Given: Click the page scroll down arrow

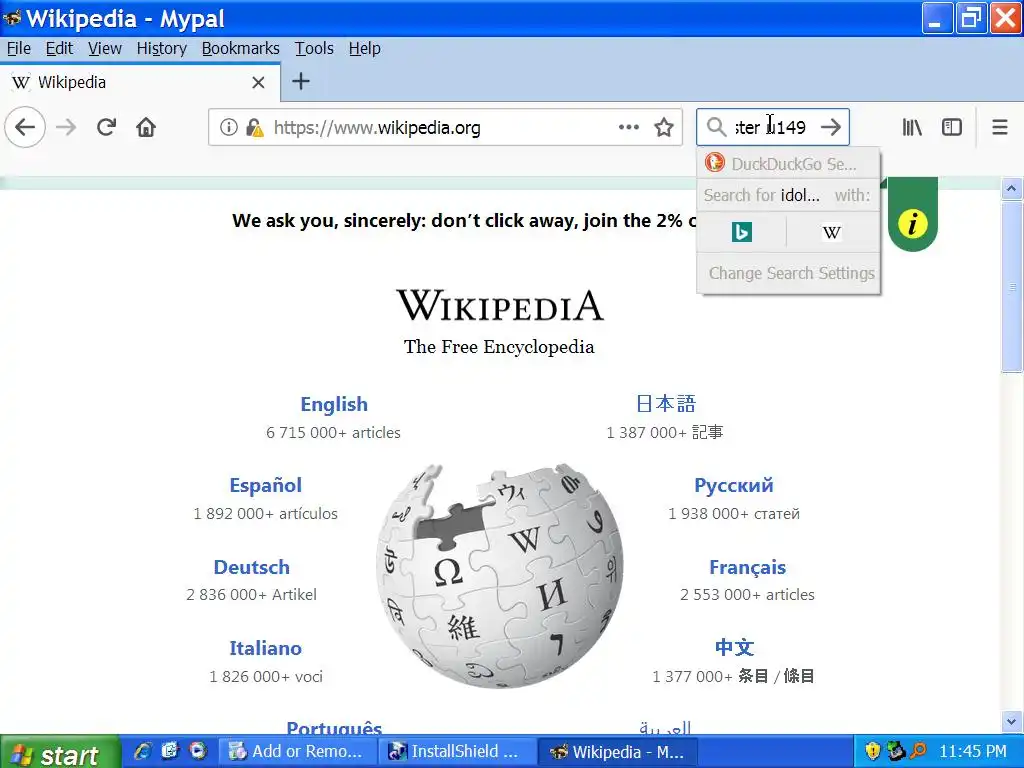Looking at the screenshot, I should click(x=1011, y=722).
